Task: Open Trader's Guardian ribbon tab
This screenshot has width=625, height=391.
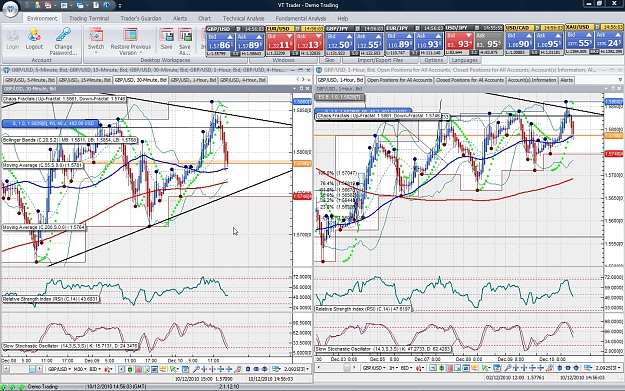Action: tap(141, 18)
